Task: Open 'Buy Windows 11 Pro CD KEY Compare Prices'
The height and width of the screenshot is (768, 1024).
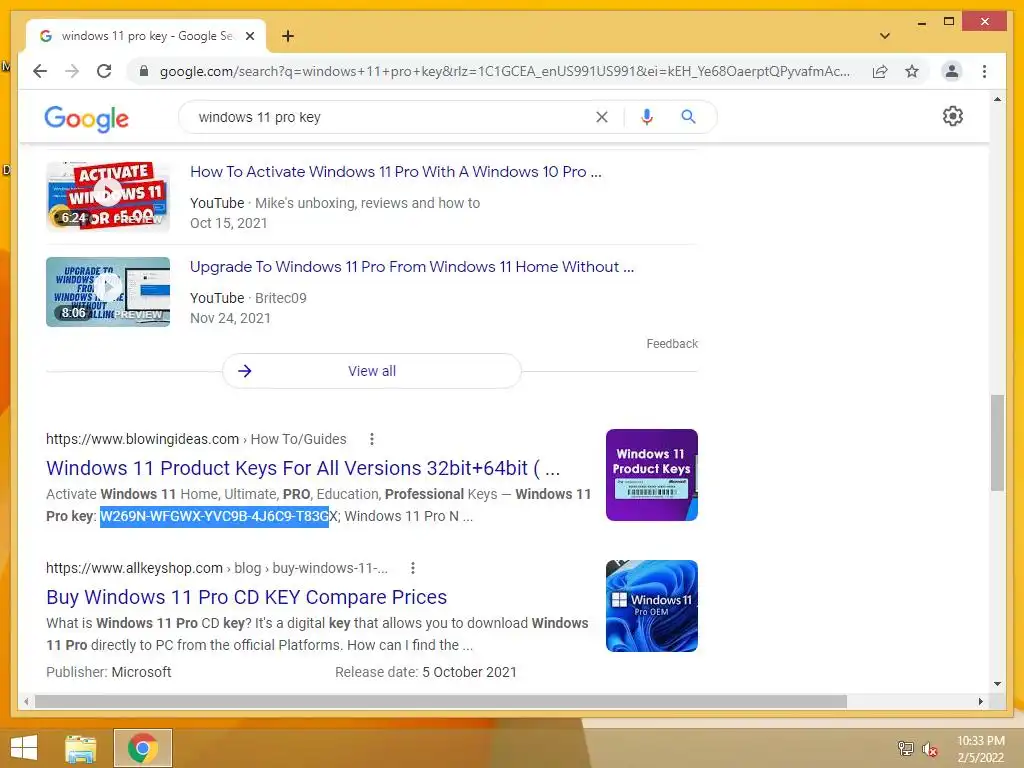Action: click(247, 597)
